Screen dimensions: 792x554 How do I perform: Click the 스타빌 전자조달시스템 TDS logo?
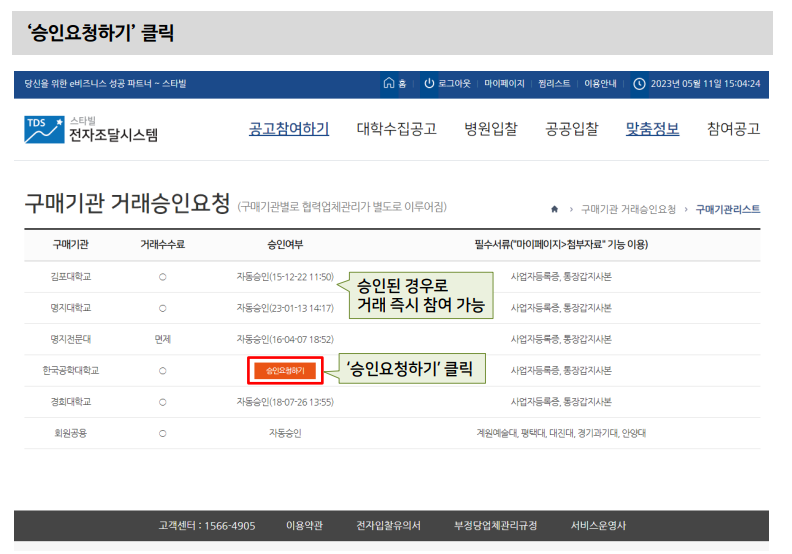91,129
